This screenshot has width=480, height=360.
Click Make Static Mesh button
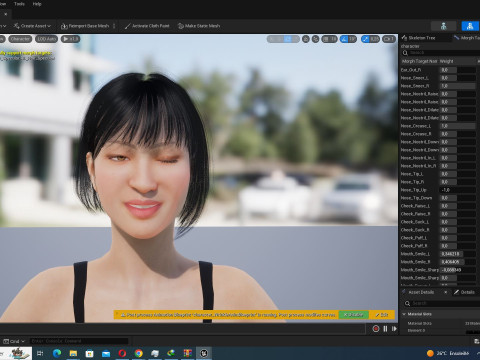(199, 26)
